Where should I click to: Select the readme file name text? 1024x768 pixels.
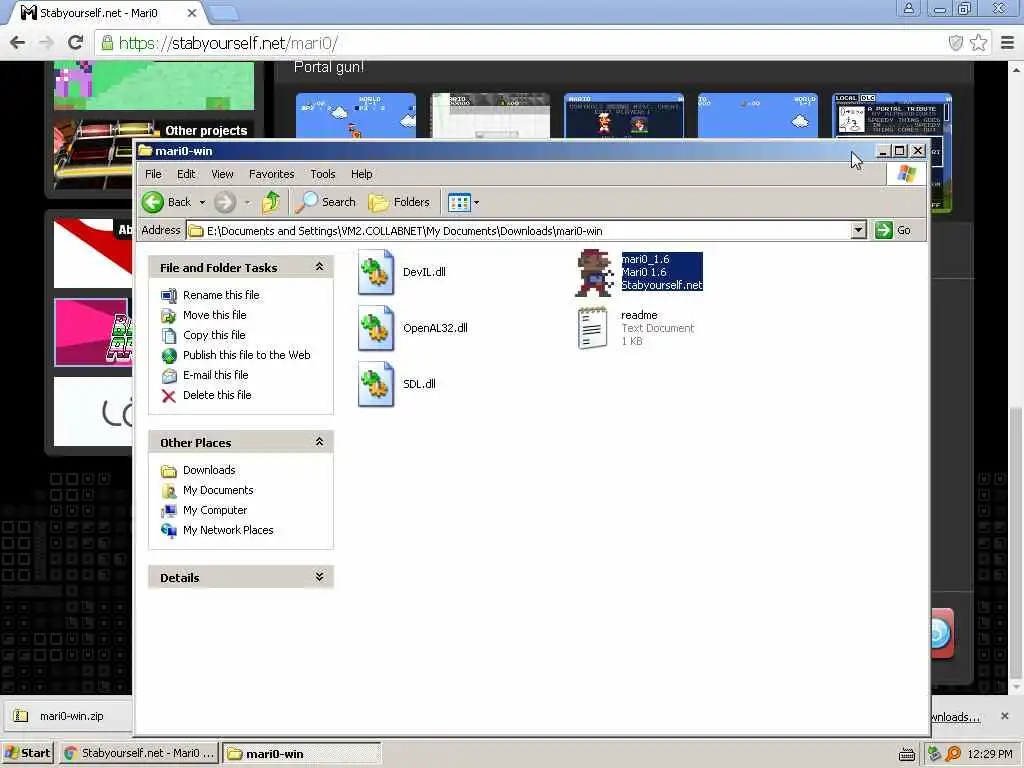tap(639, 315)
